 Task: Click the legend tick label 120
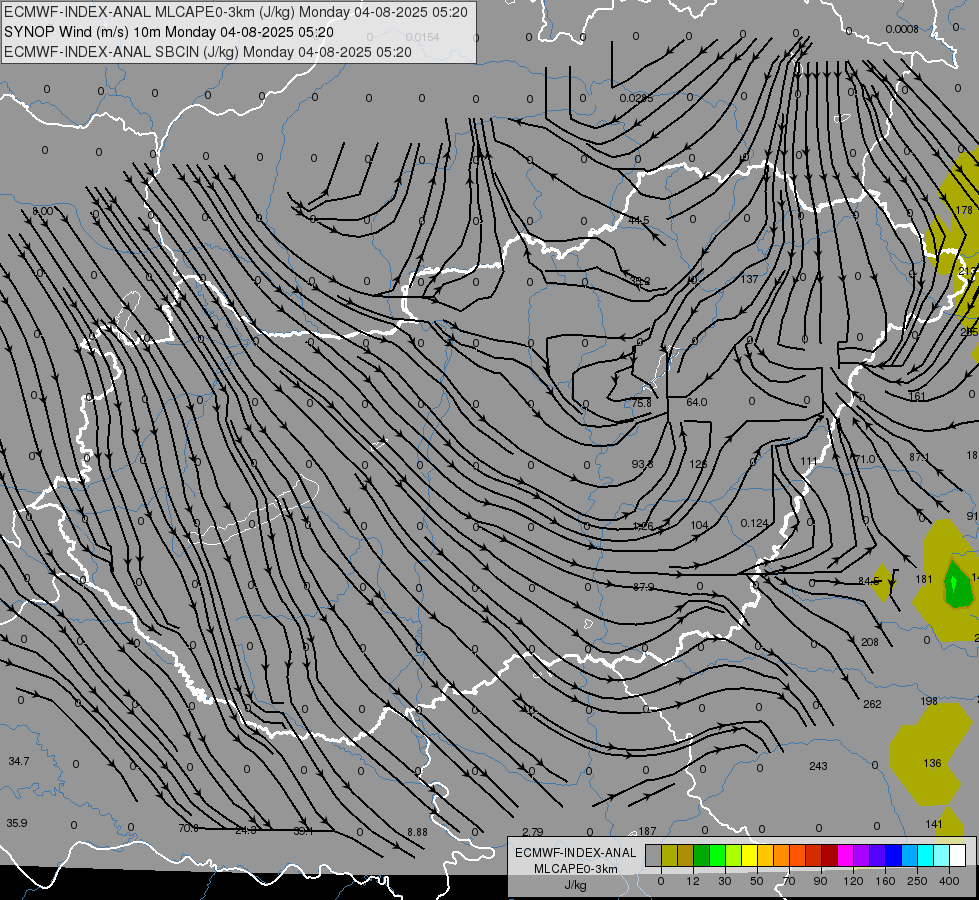pyautogui.click(x=853, y=881)
